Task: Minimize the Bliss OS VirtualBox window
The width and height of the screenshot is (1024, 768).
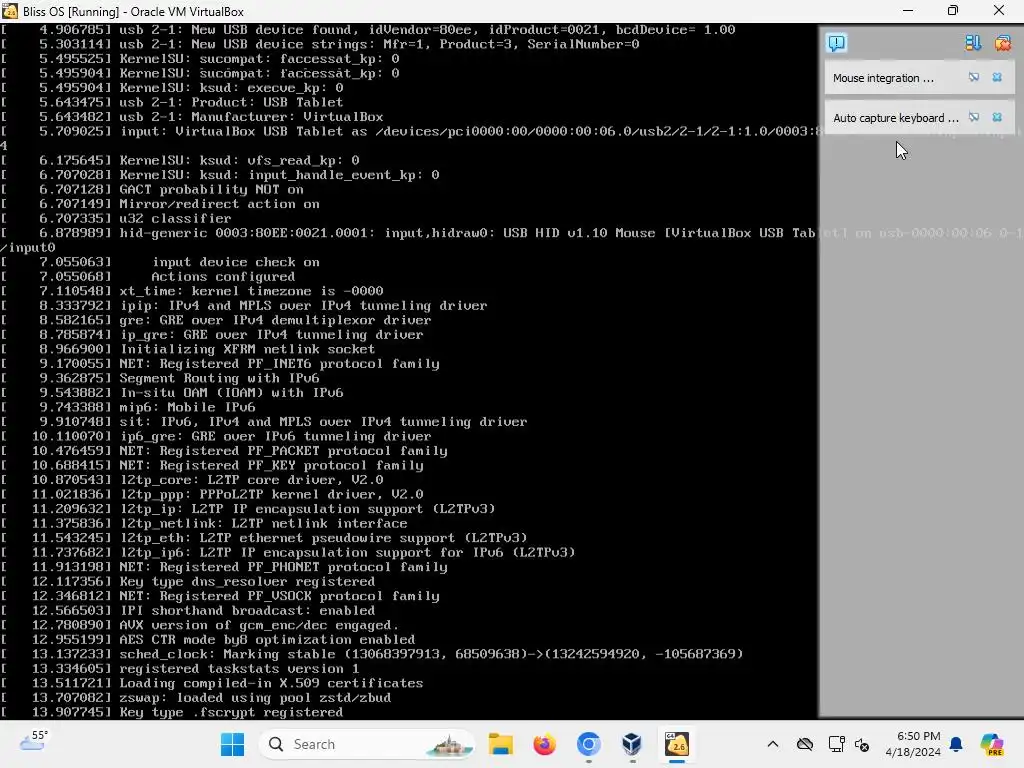Action: [908, 10]
